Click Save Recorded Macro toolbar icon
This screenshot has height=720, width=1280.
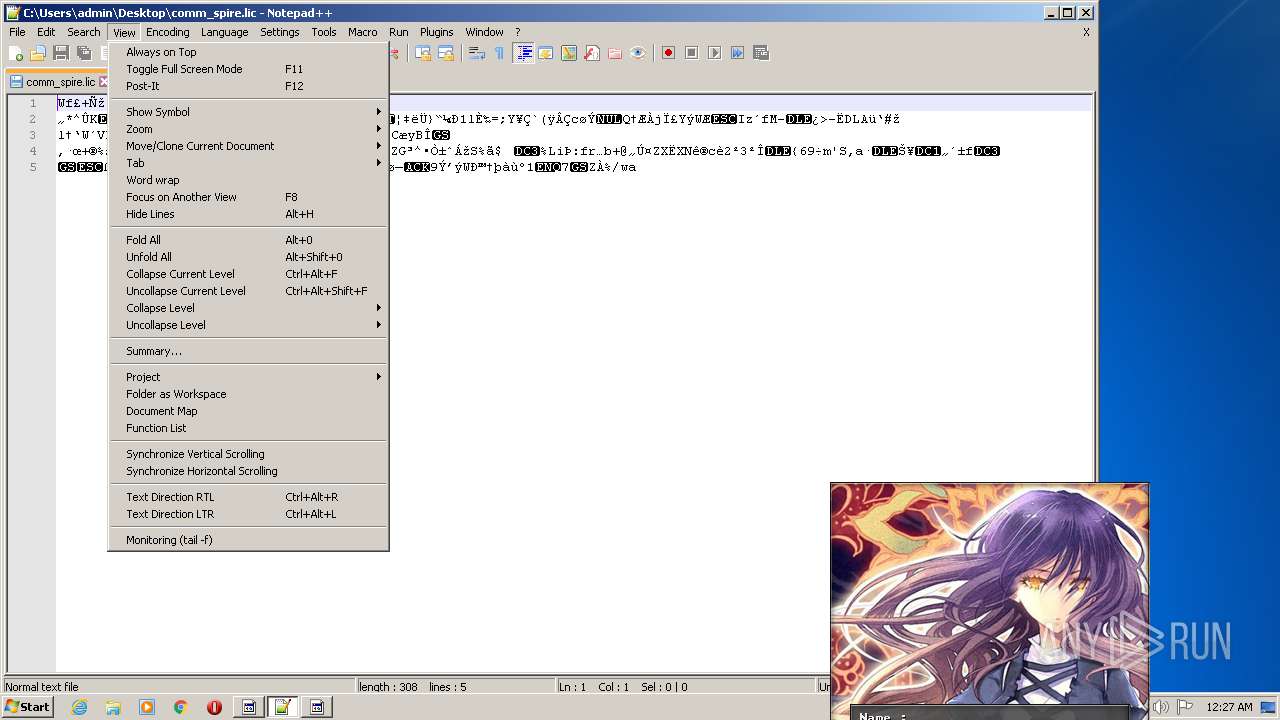(761, 53)
